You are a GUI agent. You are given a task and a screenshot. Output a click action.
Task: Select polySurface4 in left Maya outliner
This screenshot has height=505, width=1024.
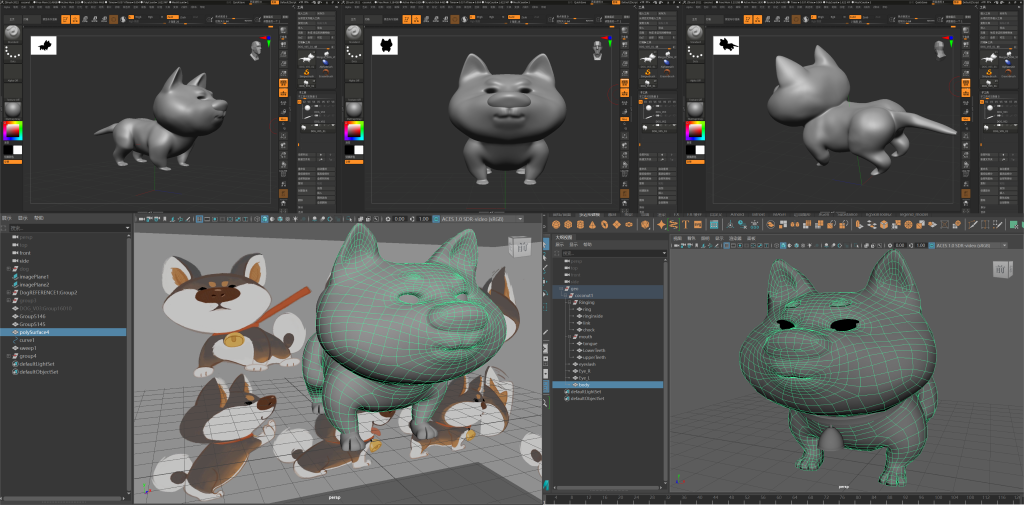coord(63,332)
